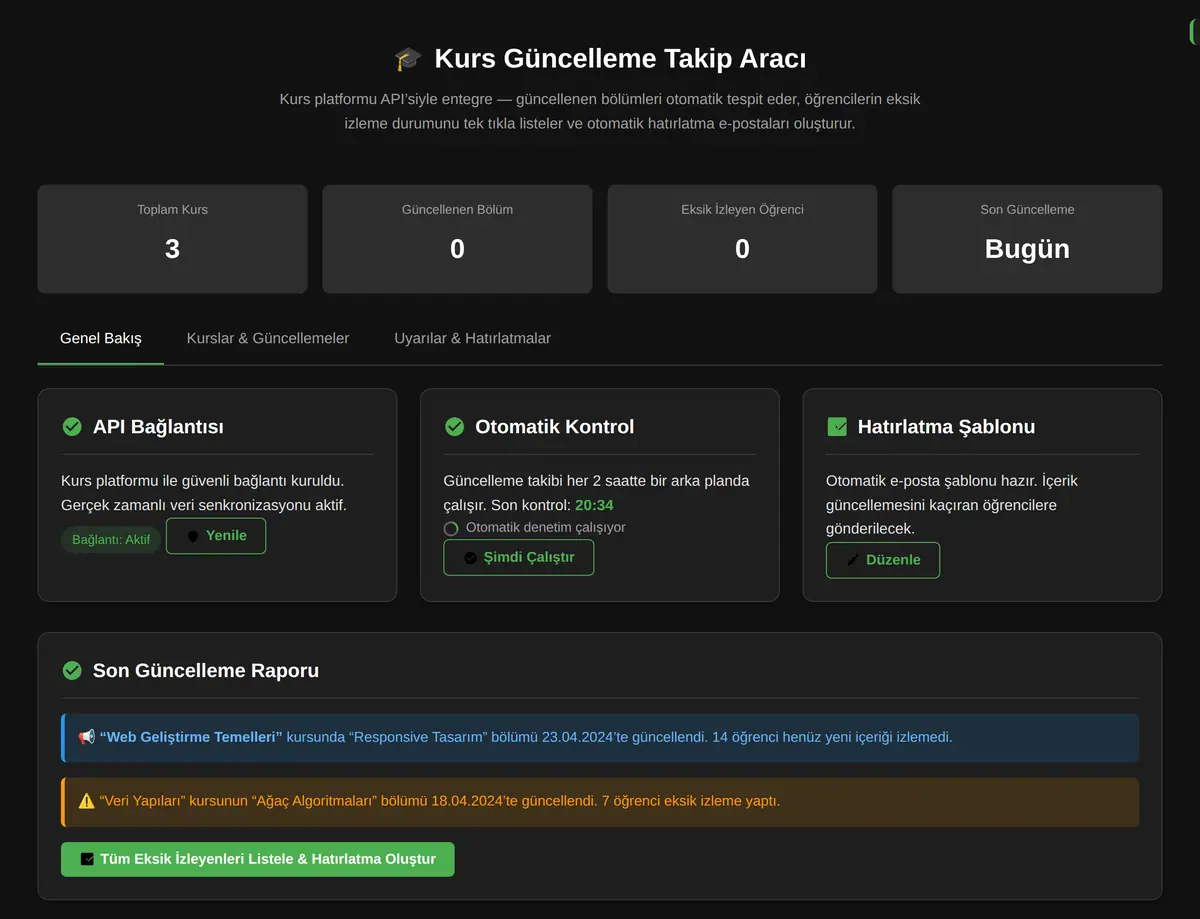Click the graduation cap icon in the title
Image resolution: width=1200 pixels, height=919 pixels.
tap(408, 59)
